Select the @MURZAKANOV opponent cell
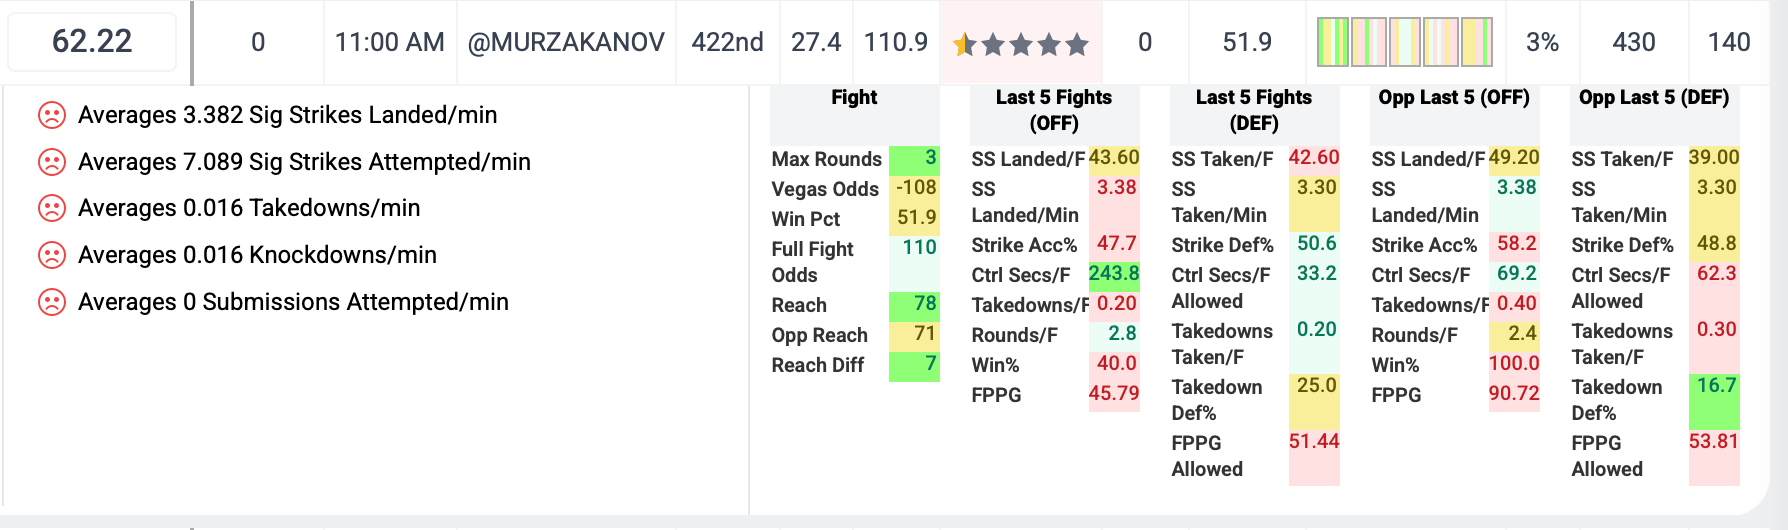The image size is (1788, 530). (x=566, y=42)
